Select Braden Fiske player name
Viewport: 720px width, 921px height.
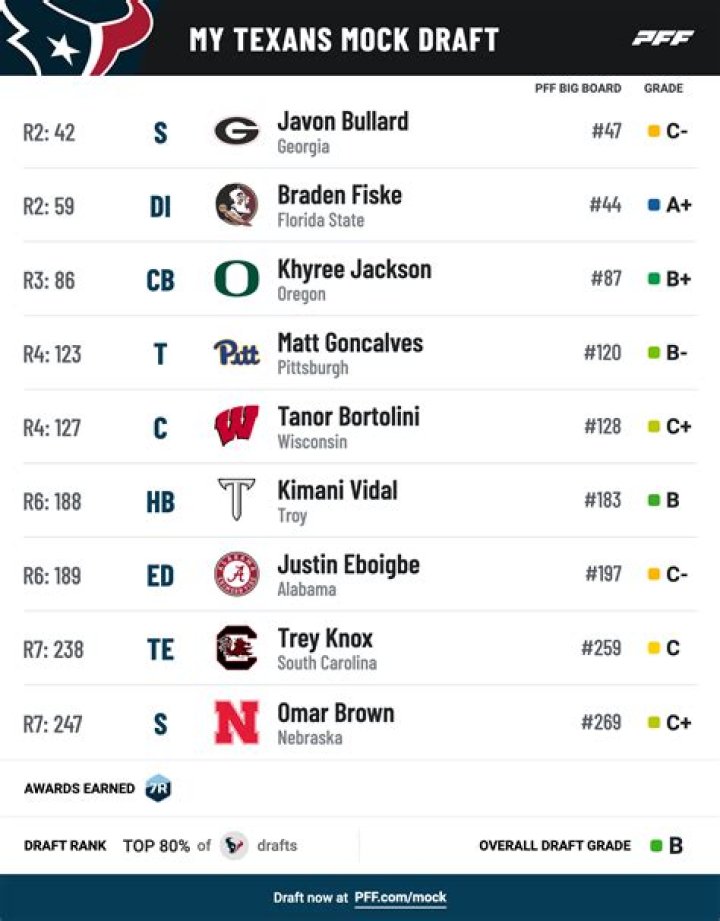[x=339, y=195]
